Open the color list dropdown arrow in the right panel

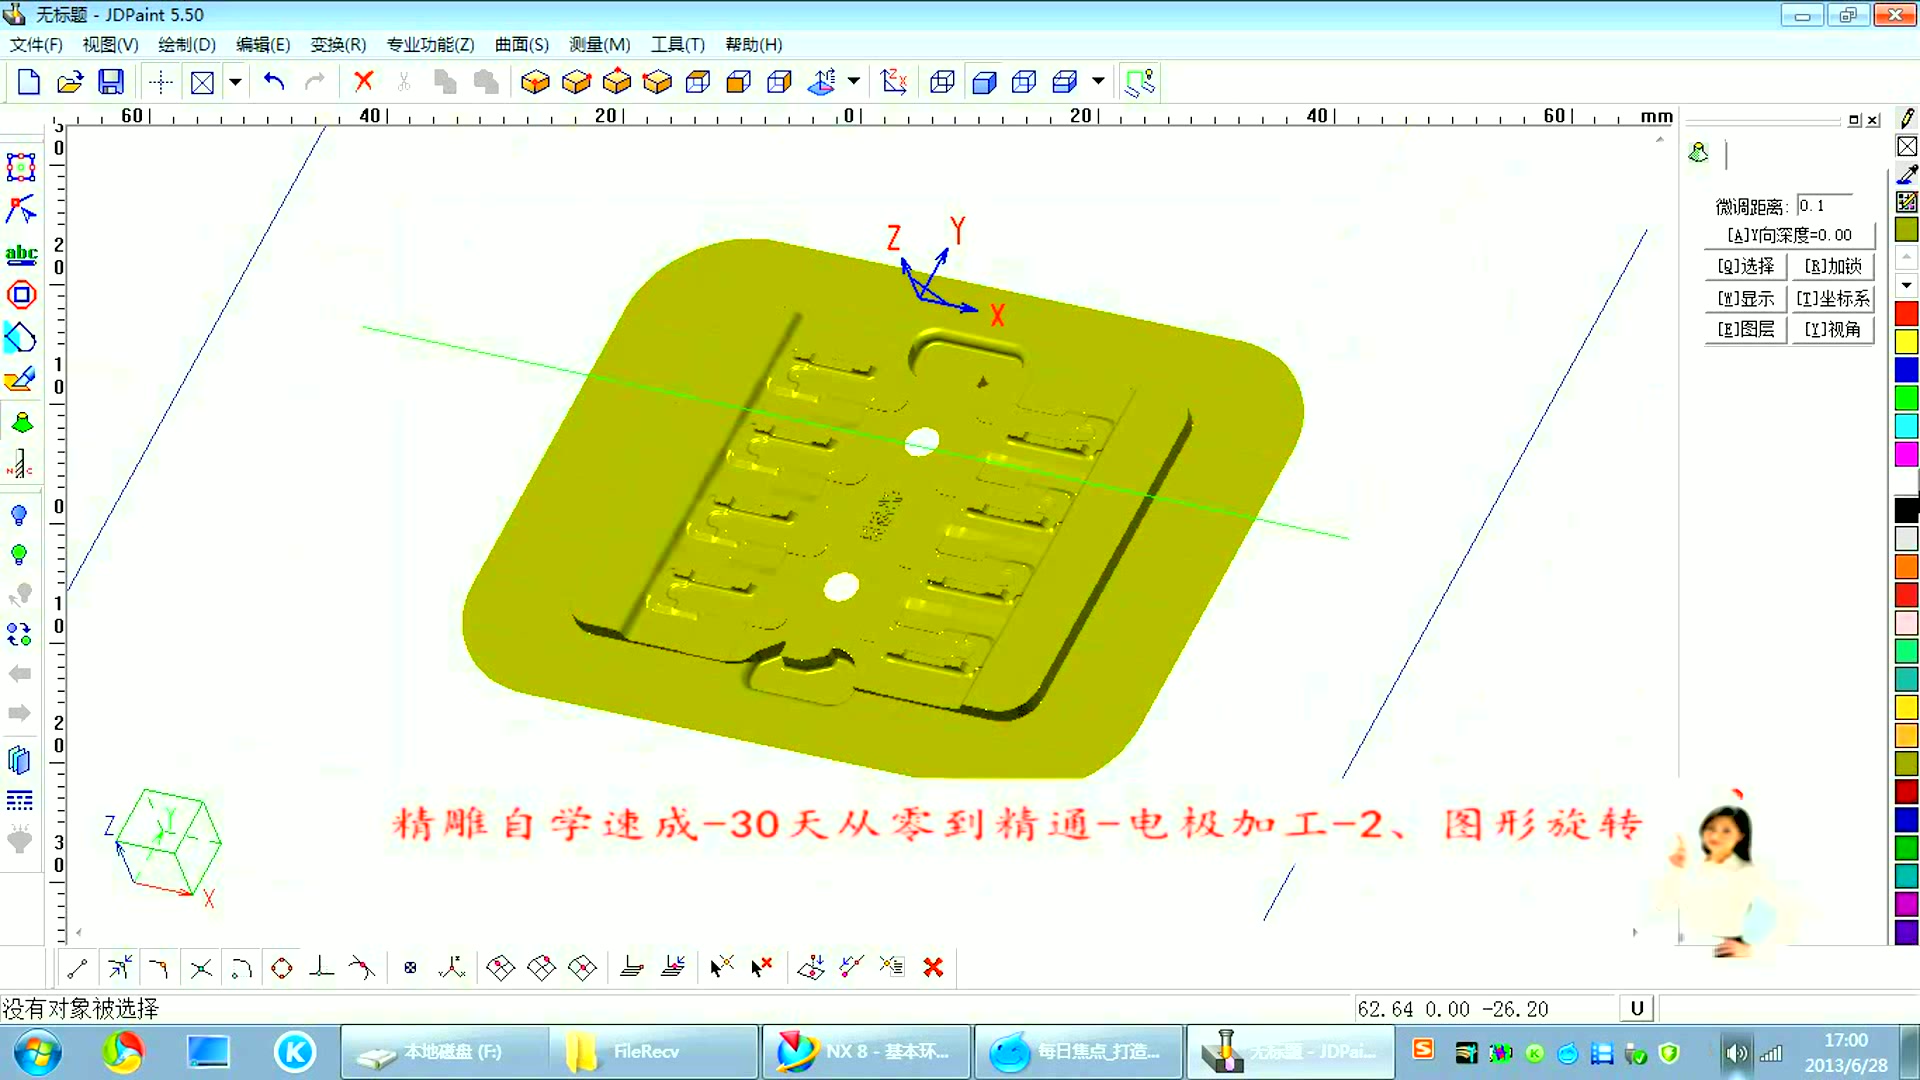1905,285
